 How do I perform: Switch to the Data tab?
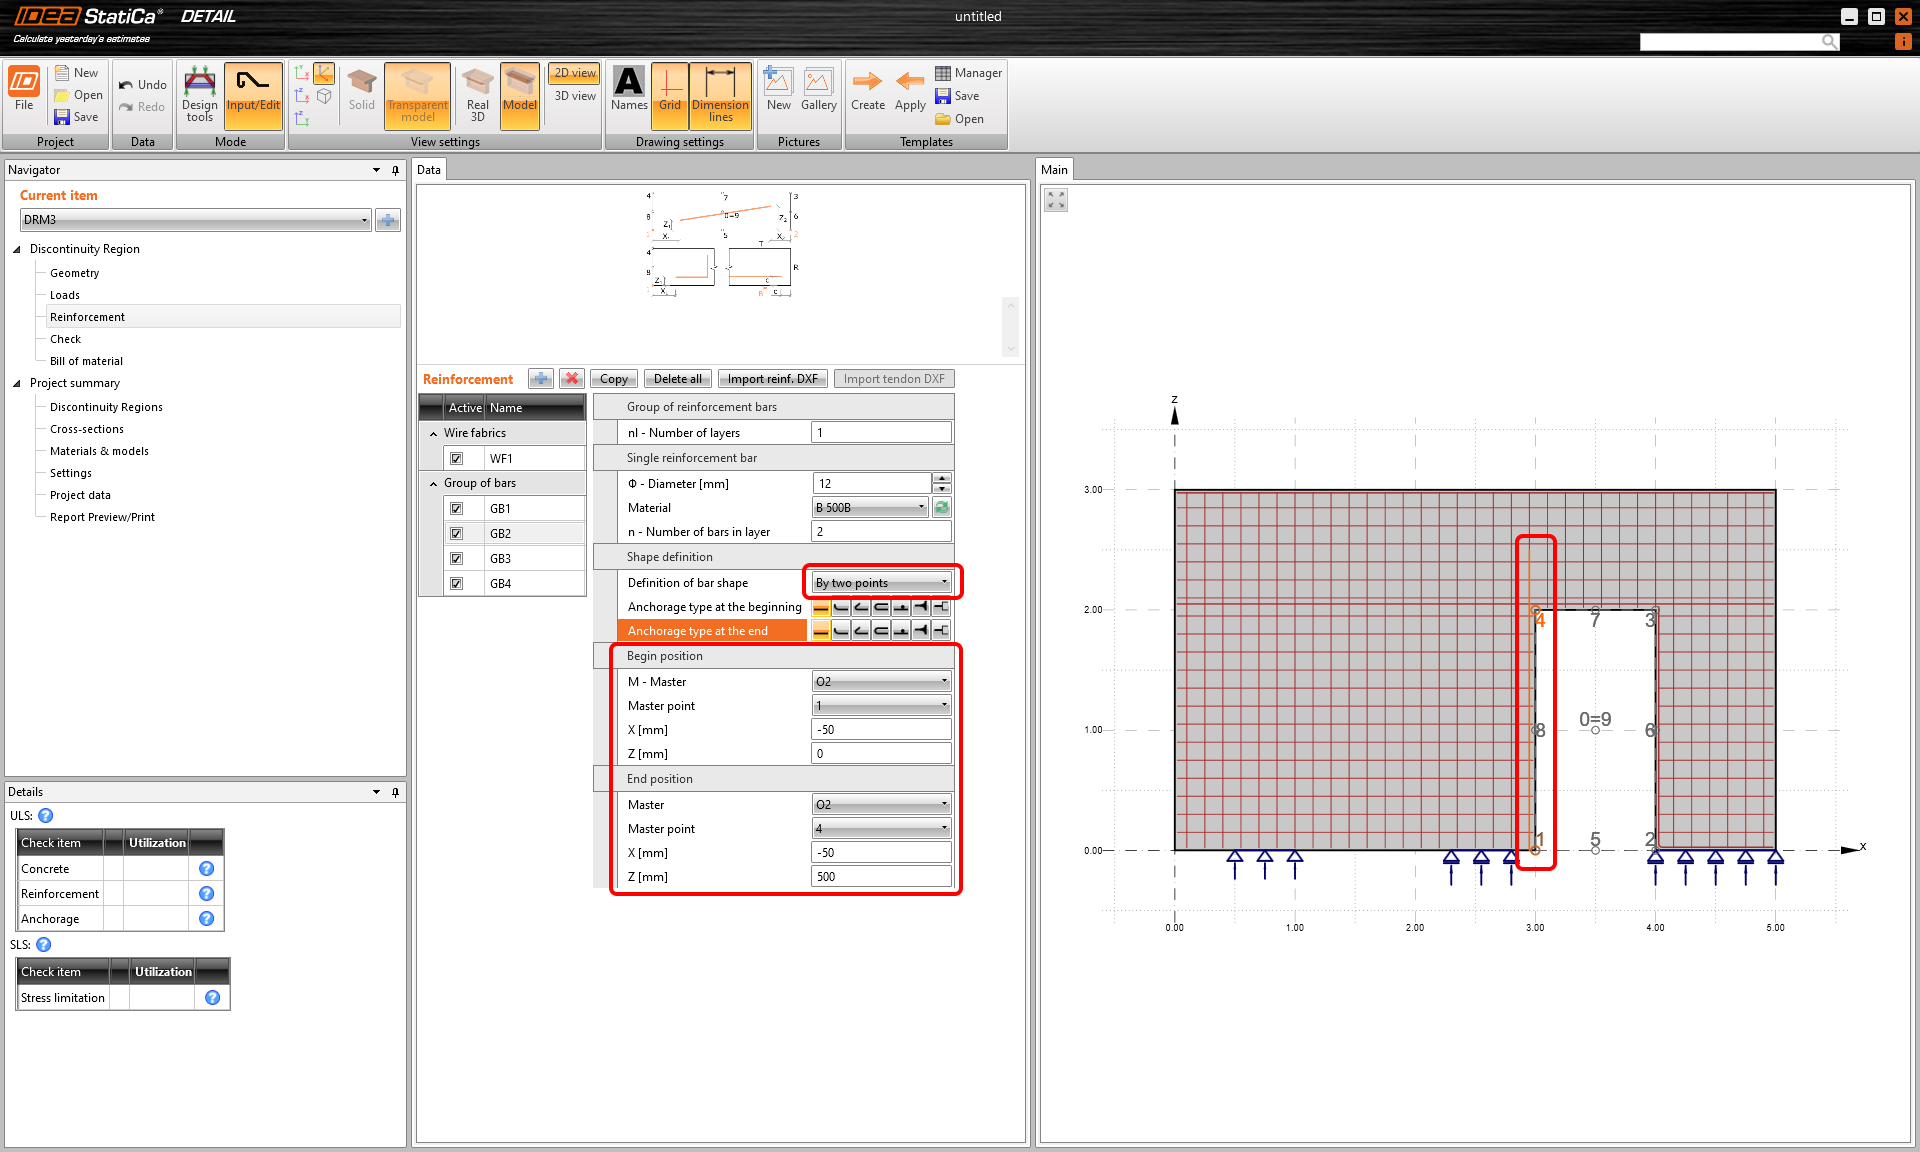pyautogui.click(x=429, y=169)
